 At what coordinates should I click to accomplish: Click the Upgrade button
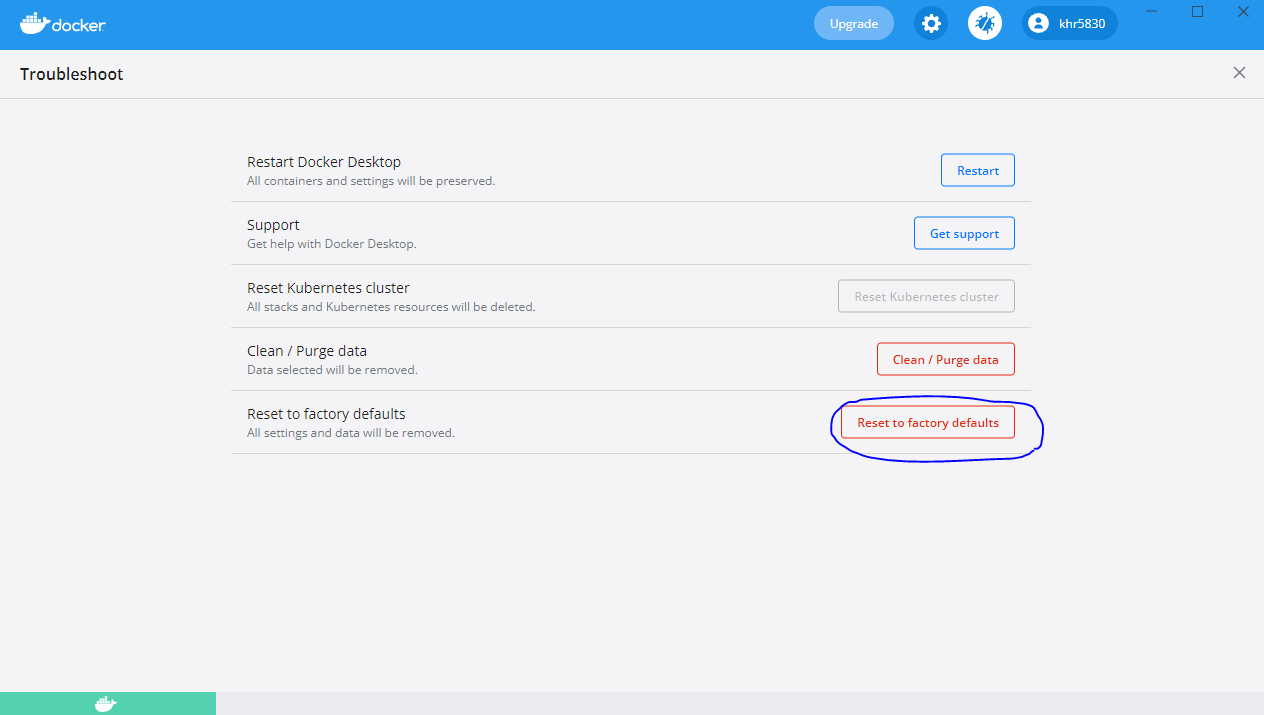tap(854, 23)
